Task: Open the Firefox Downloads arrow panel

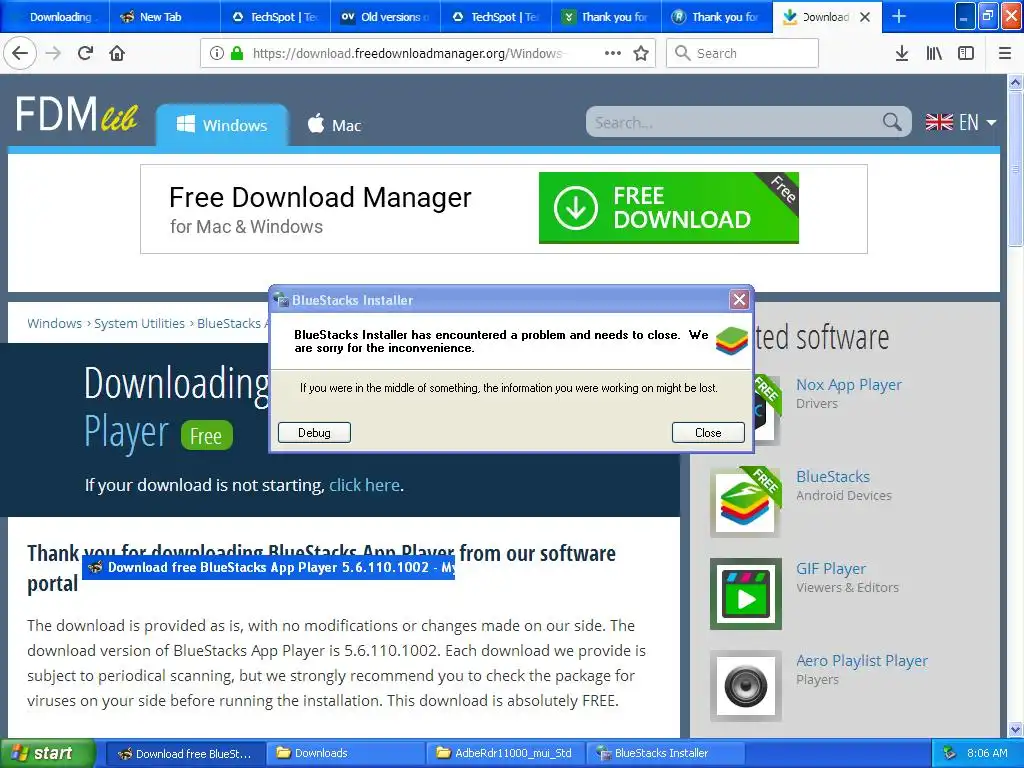Action: [902, 54]
